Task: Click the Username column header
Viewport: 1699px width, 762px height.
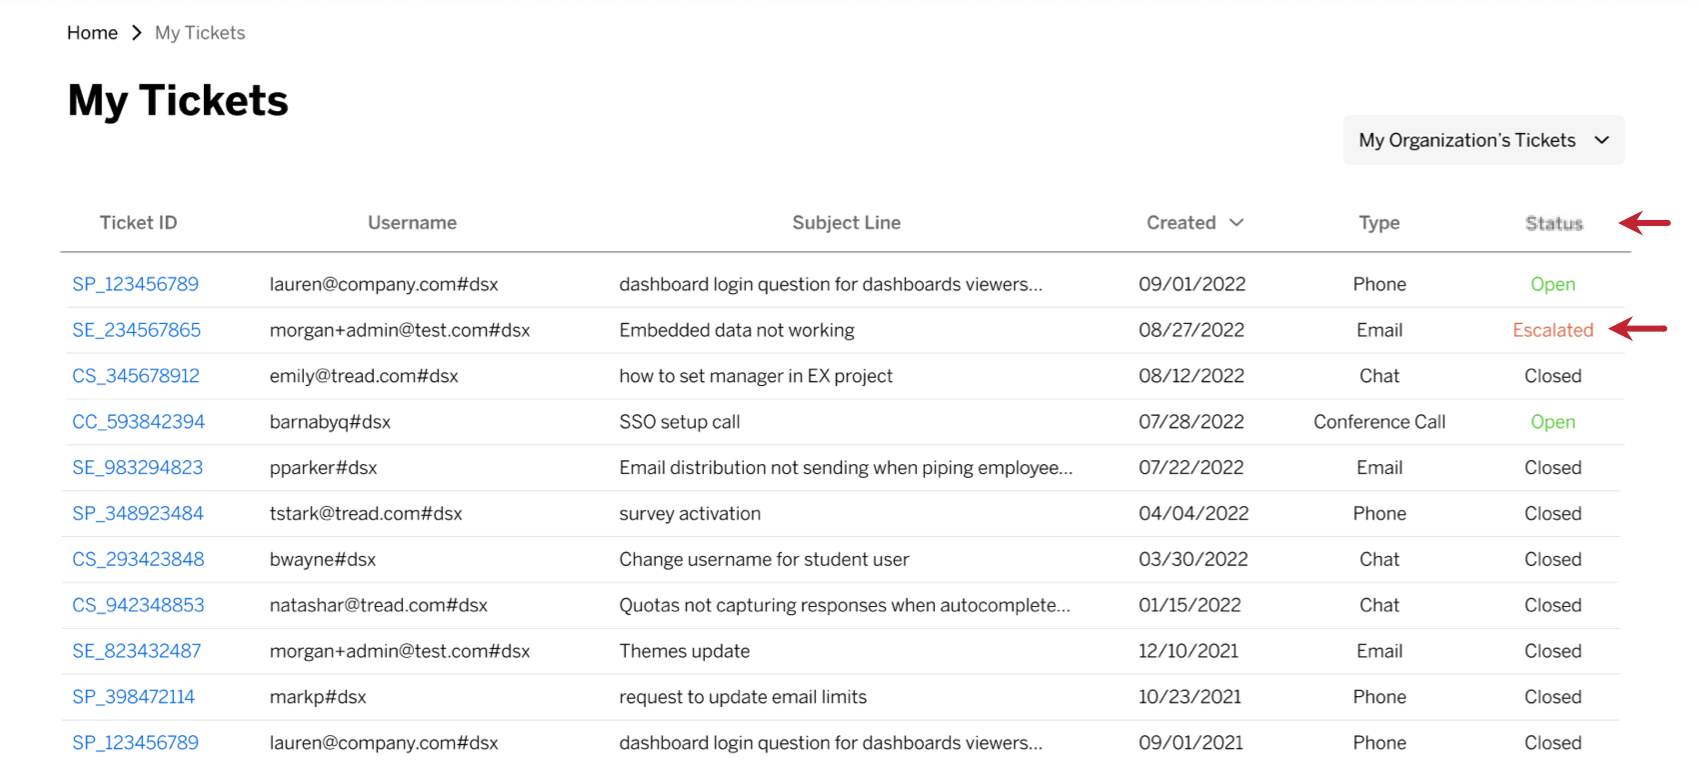Action: pyautogui.click(x=412, y=223)
